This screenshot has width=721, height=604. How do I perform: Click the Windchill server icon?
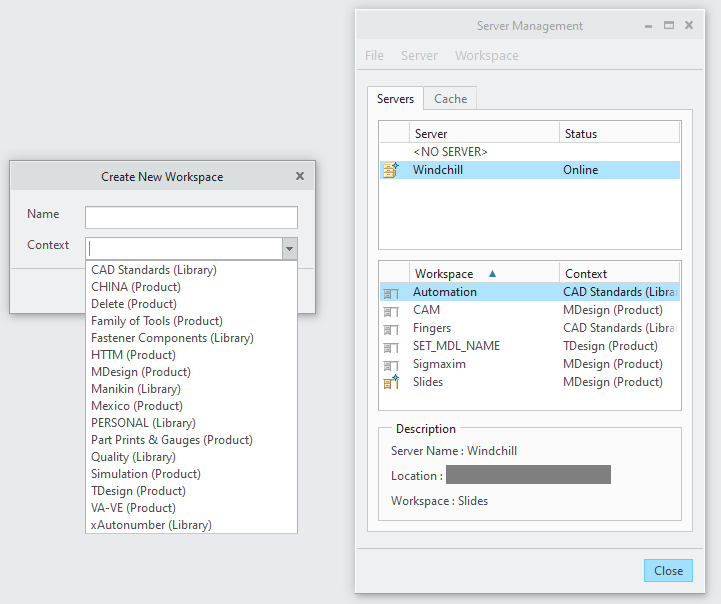tap(391, 170)
